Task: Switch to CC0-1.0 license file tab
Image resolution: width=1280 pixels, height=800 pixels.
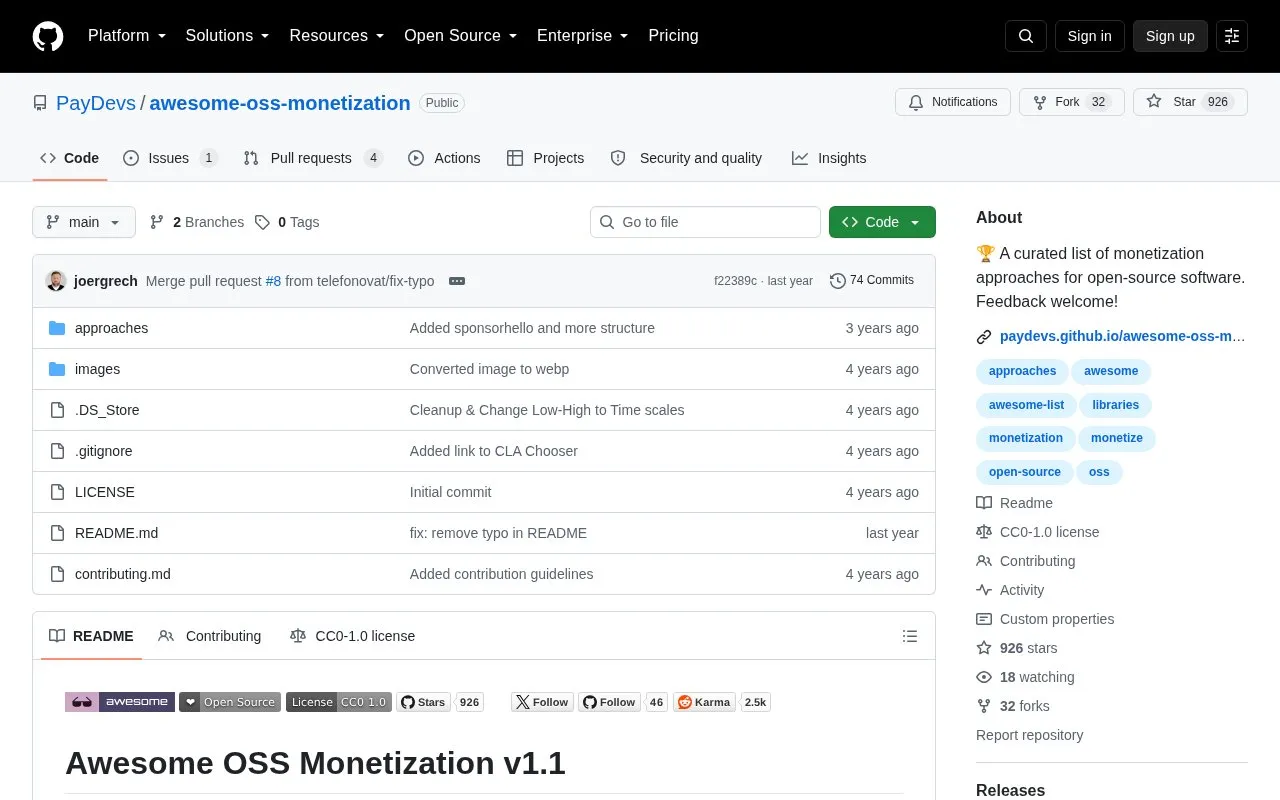Action: pos(352,636)
